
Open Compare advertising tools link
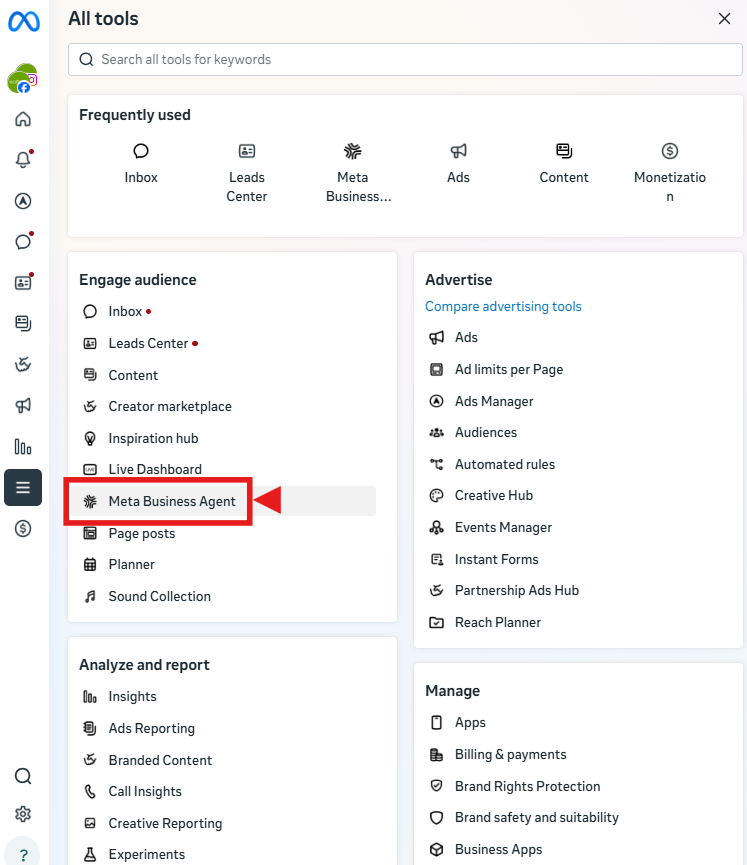click(x=503, y=306)
